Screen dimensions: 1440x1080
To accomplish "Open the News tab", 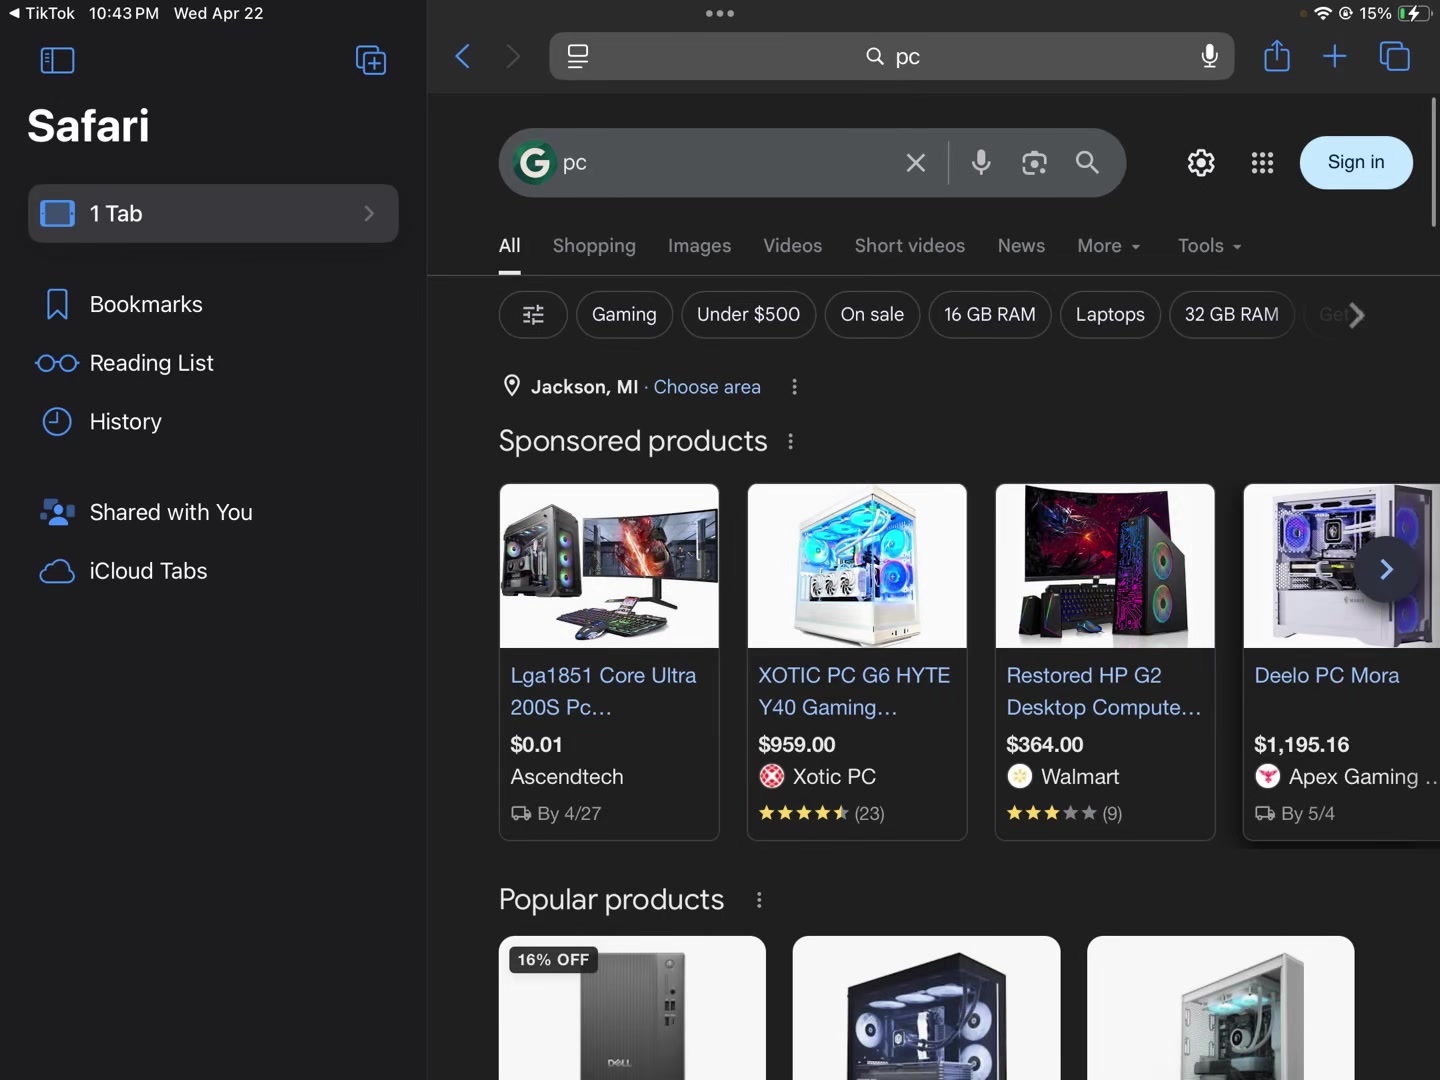I will [x=1021, y=246].
